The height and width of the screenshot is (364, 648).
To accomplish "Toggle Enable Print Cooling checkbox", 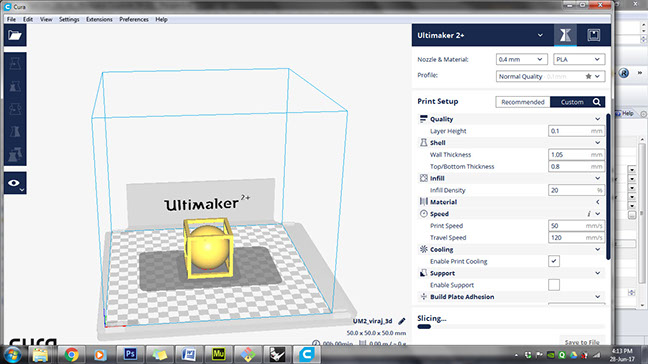I will coord(554,261).
